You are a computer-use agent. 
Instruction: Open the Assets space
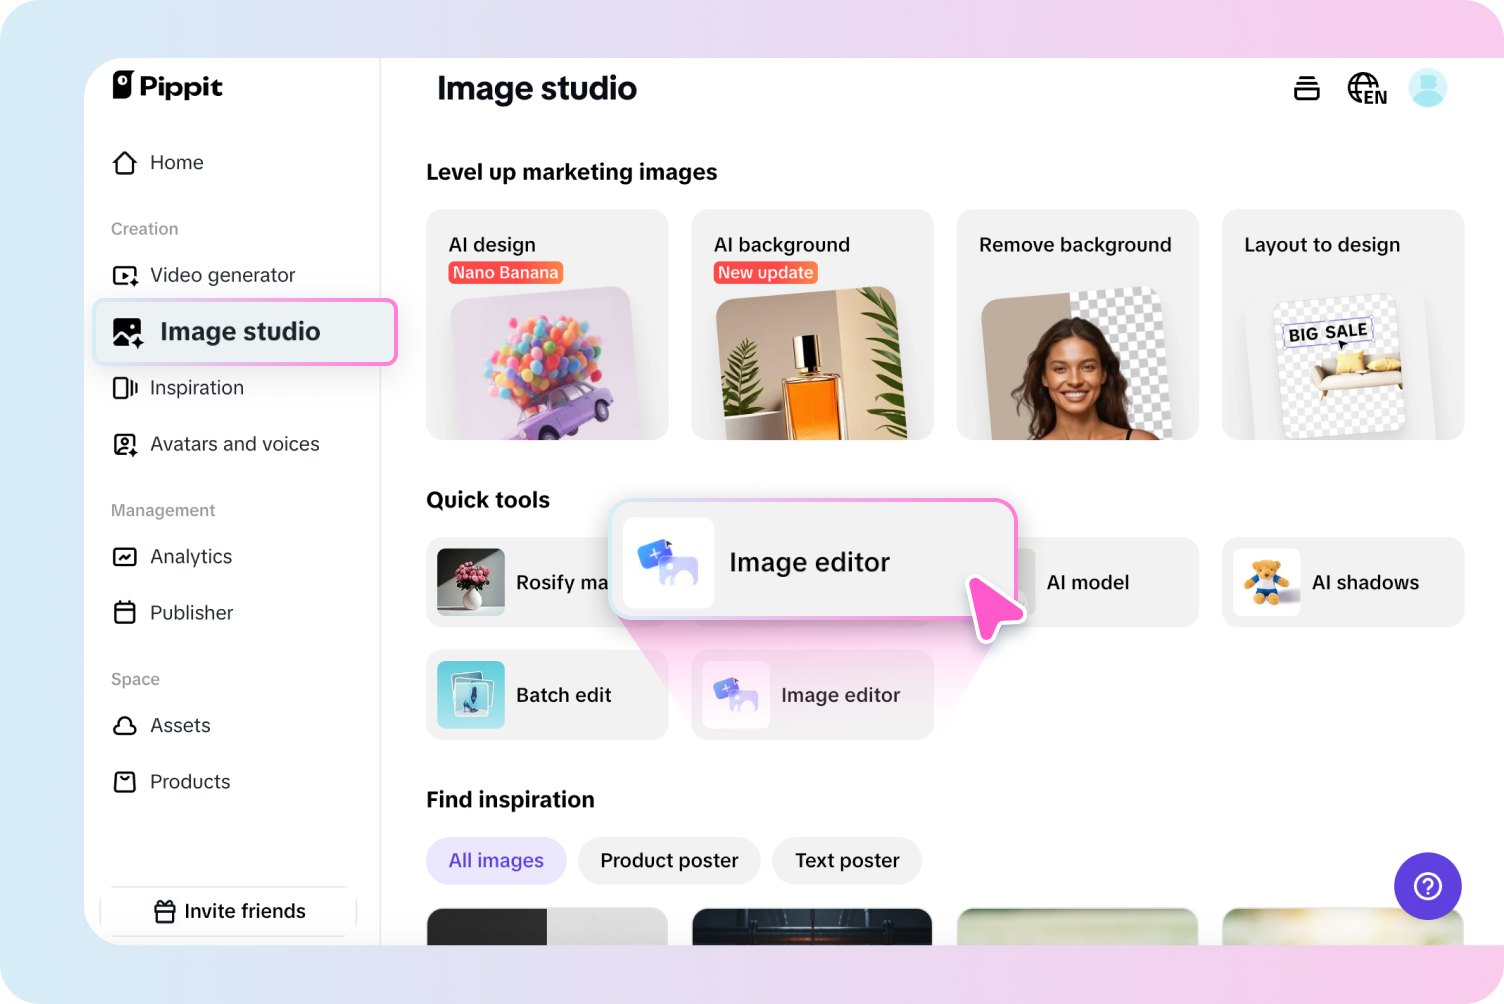tap(162, 725)
